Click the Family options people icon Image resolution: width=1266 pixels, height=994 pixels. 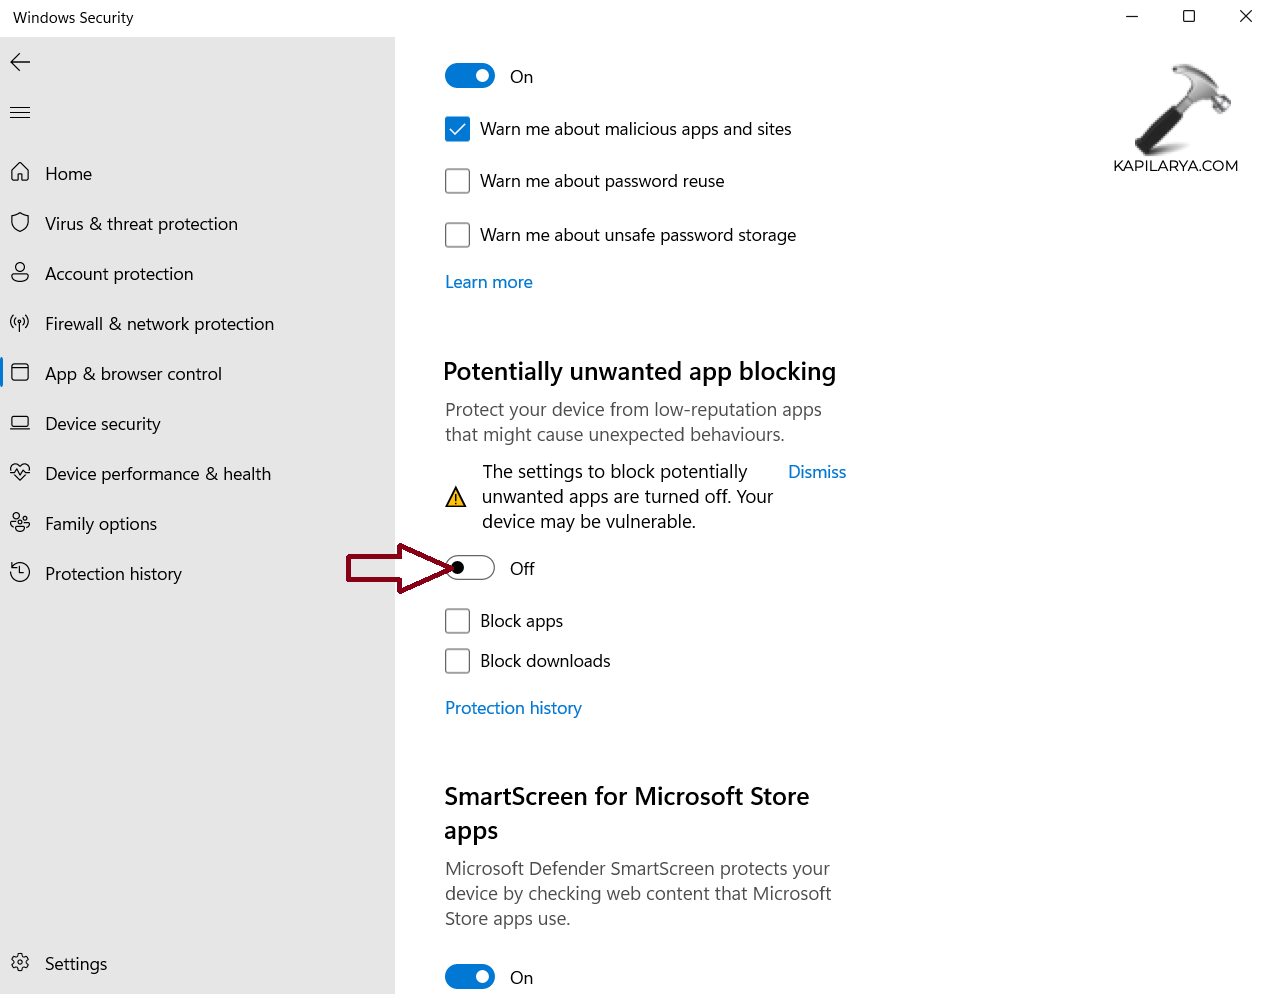(x=20, y=523)
